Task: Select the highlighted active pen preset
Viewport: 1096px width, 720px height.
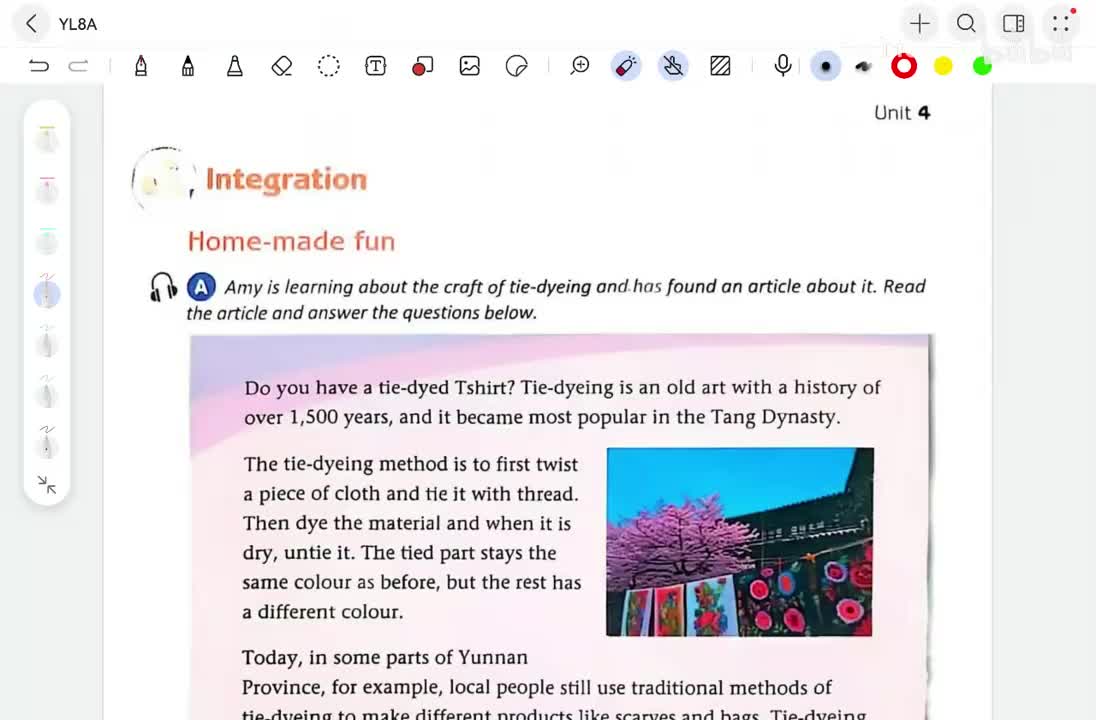Action: coord(47,293)
